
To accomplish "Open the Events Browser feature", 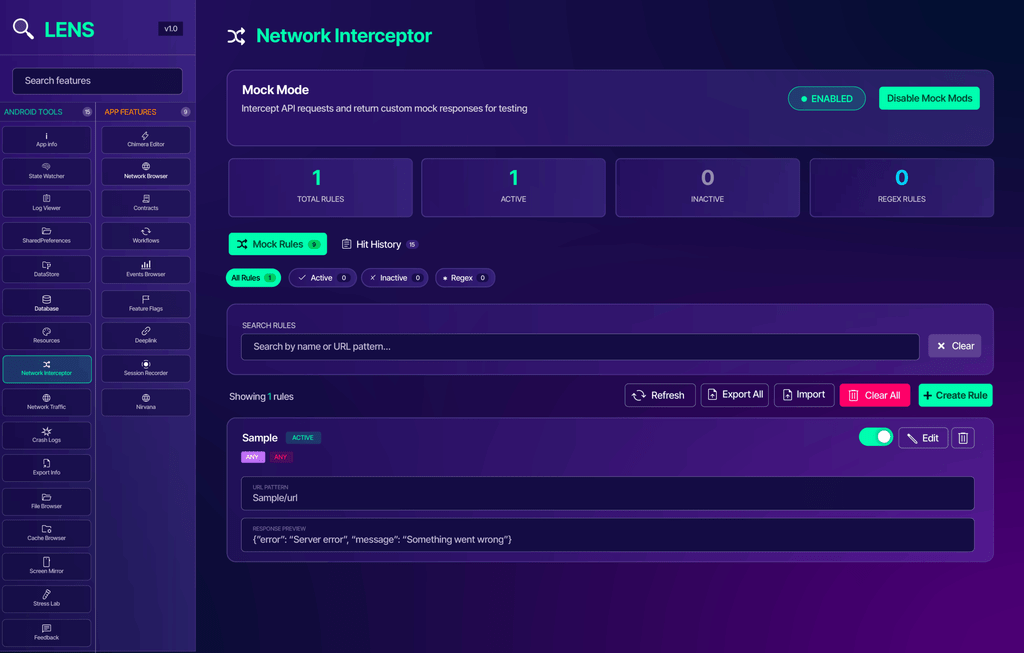I will point(146,269).
